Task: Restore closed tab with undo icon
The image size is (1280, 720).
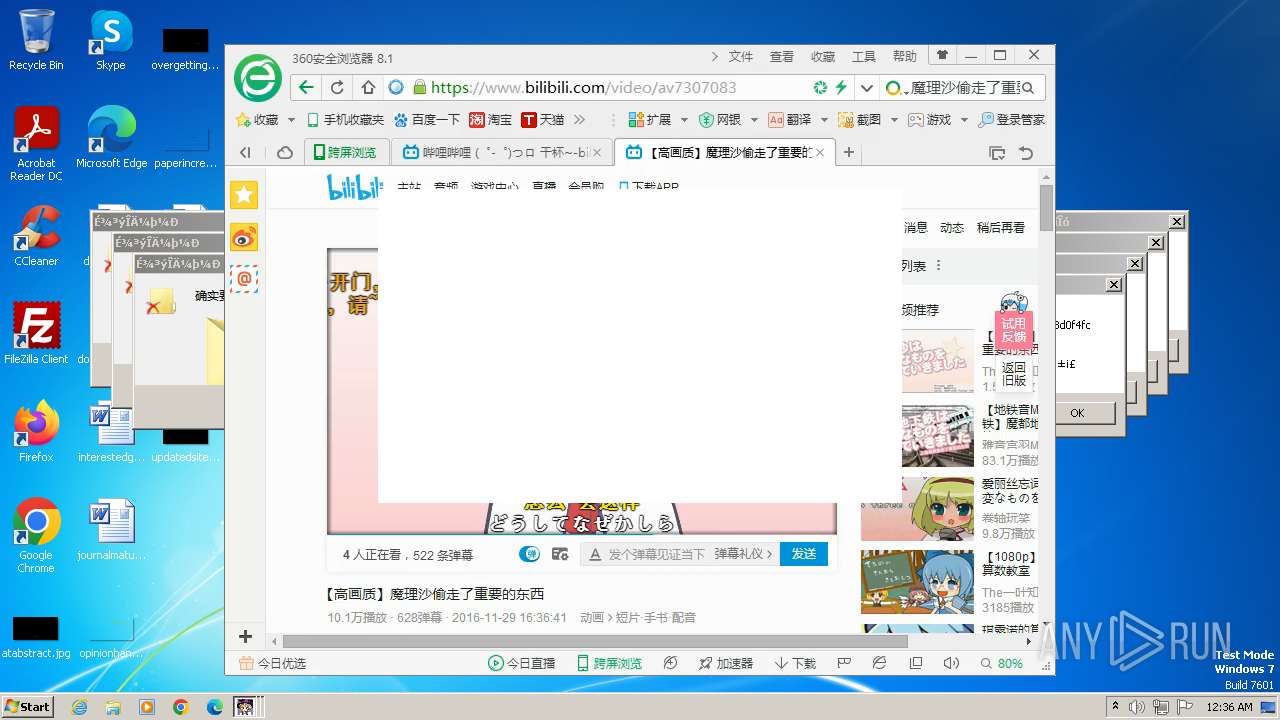Action: (x=1026, y=152)
